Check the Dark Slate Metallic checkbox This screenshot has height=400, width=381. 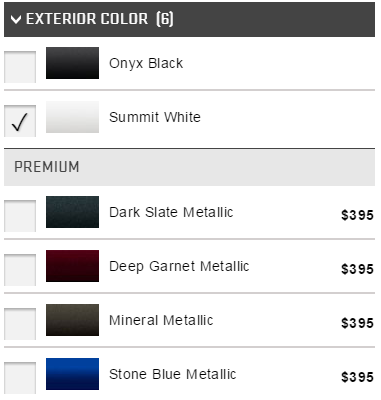[x=20, y=216]
